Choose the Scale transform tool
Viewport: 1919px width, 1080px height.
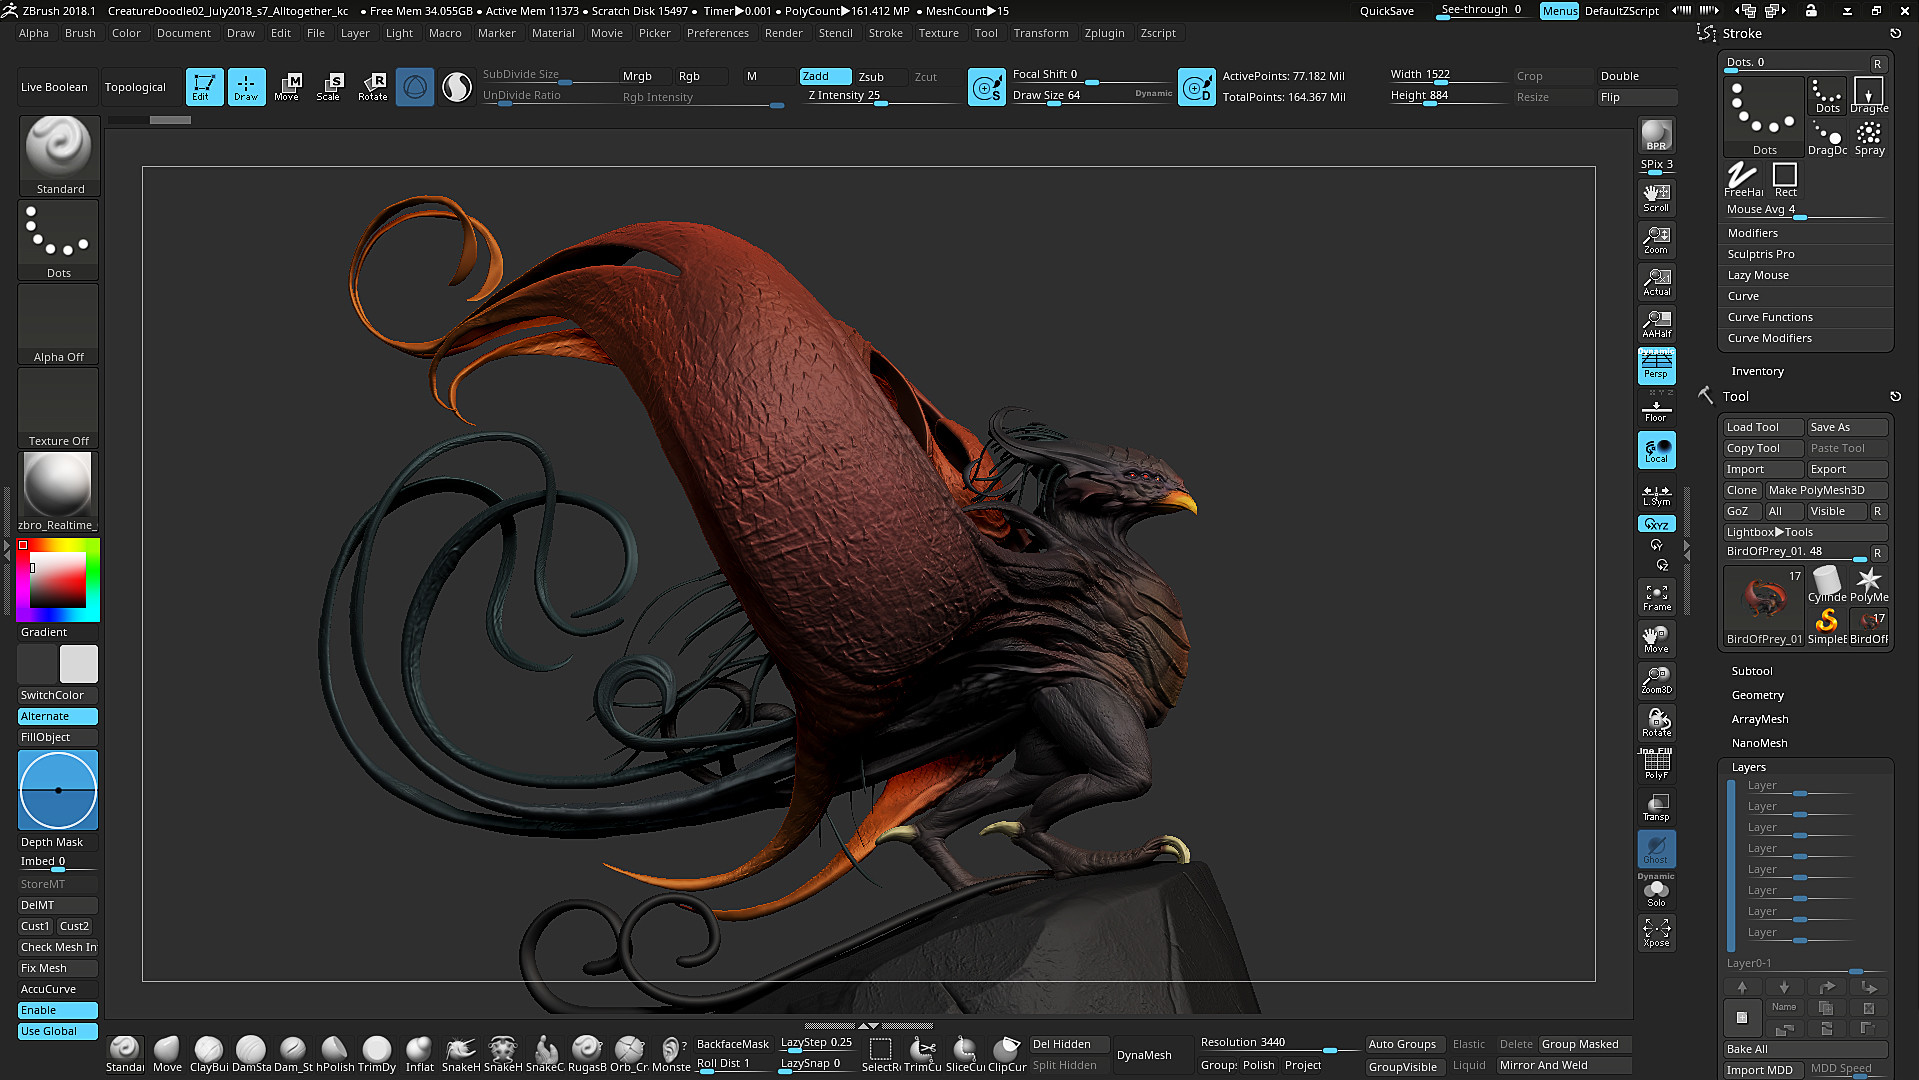(329, 87)
